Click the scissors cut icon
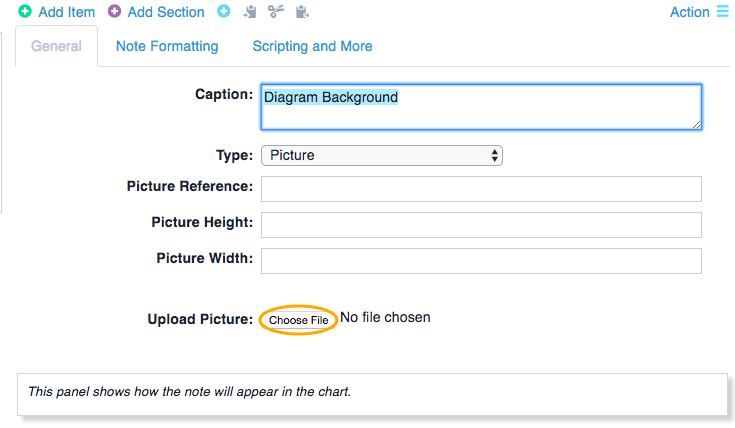This screenshot has width=735, height=428. [276, 12]
